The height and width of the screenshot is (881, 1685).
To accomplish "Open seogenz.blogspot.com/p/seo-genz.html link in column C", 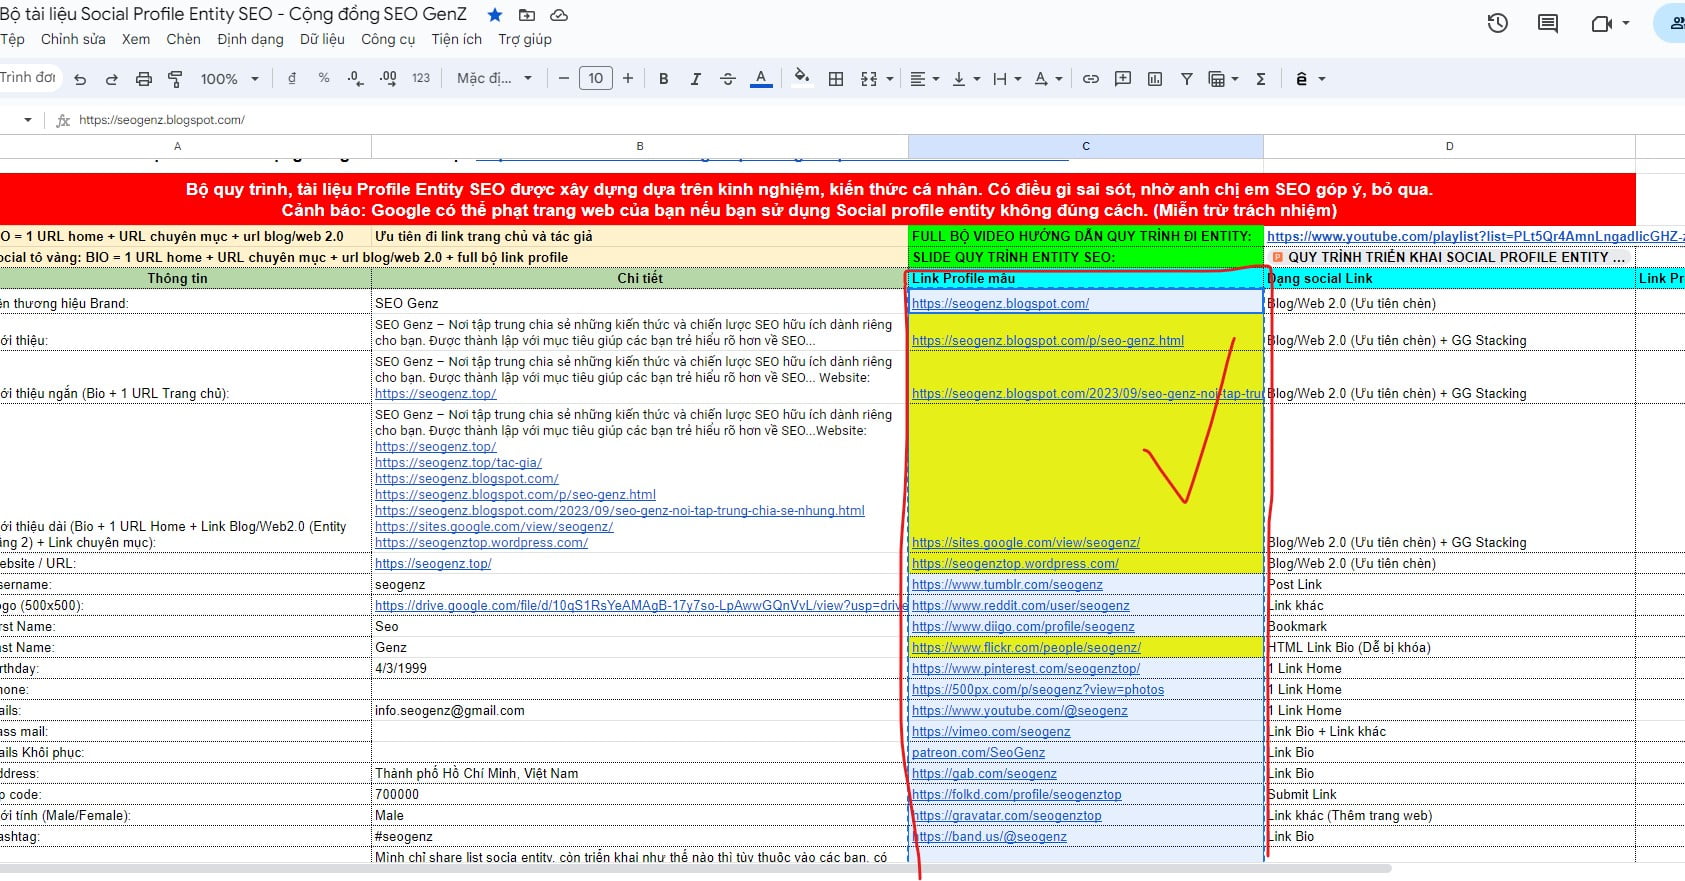I will (x=1048, y=340).
